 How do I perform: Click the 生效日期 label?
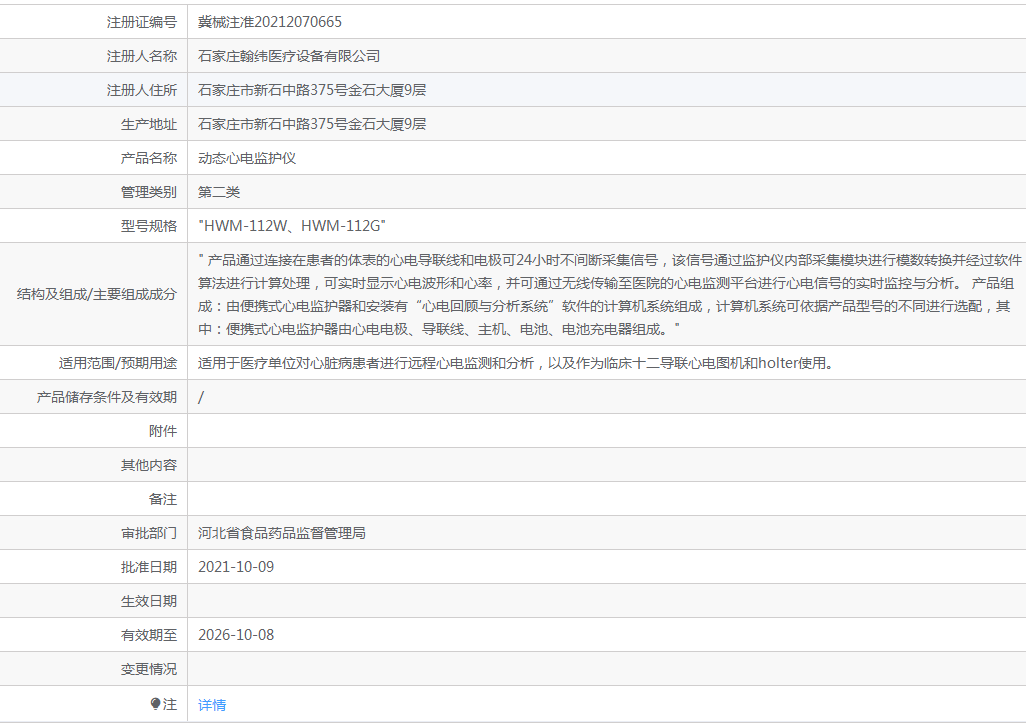point(149,601)
